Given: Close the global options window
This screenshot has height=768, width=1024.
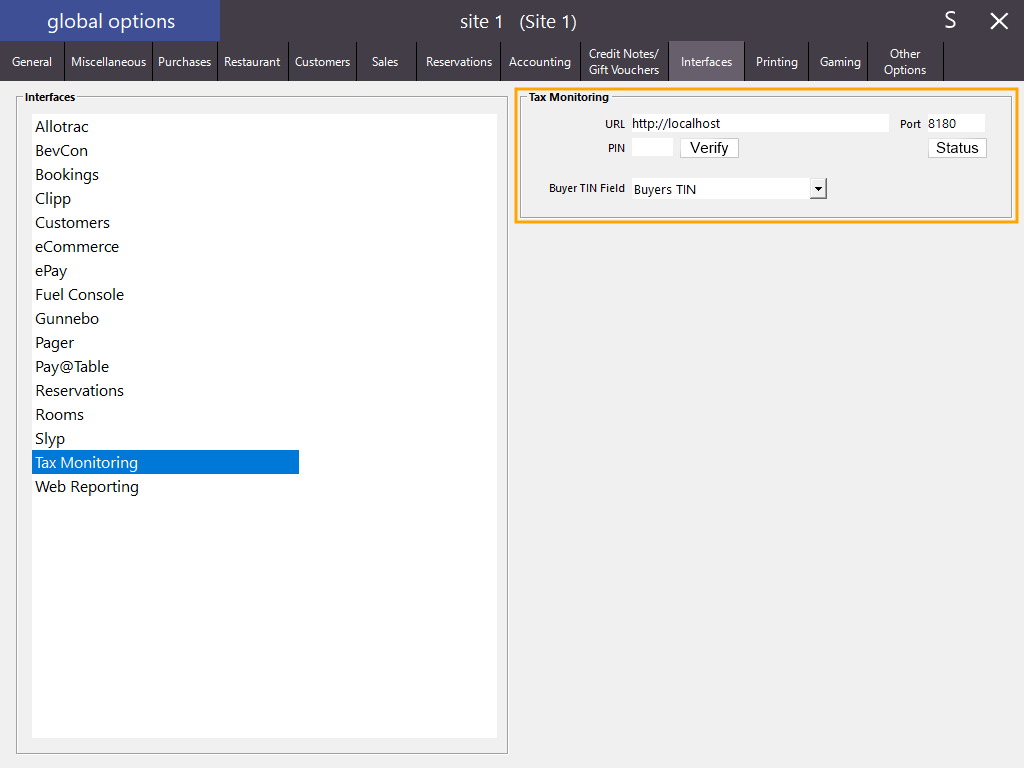Looking at the screenshot, I should (998, 21).
